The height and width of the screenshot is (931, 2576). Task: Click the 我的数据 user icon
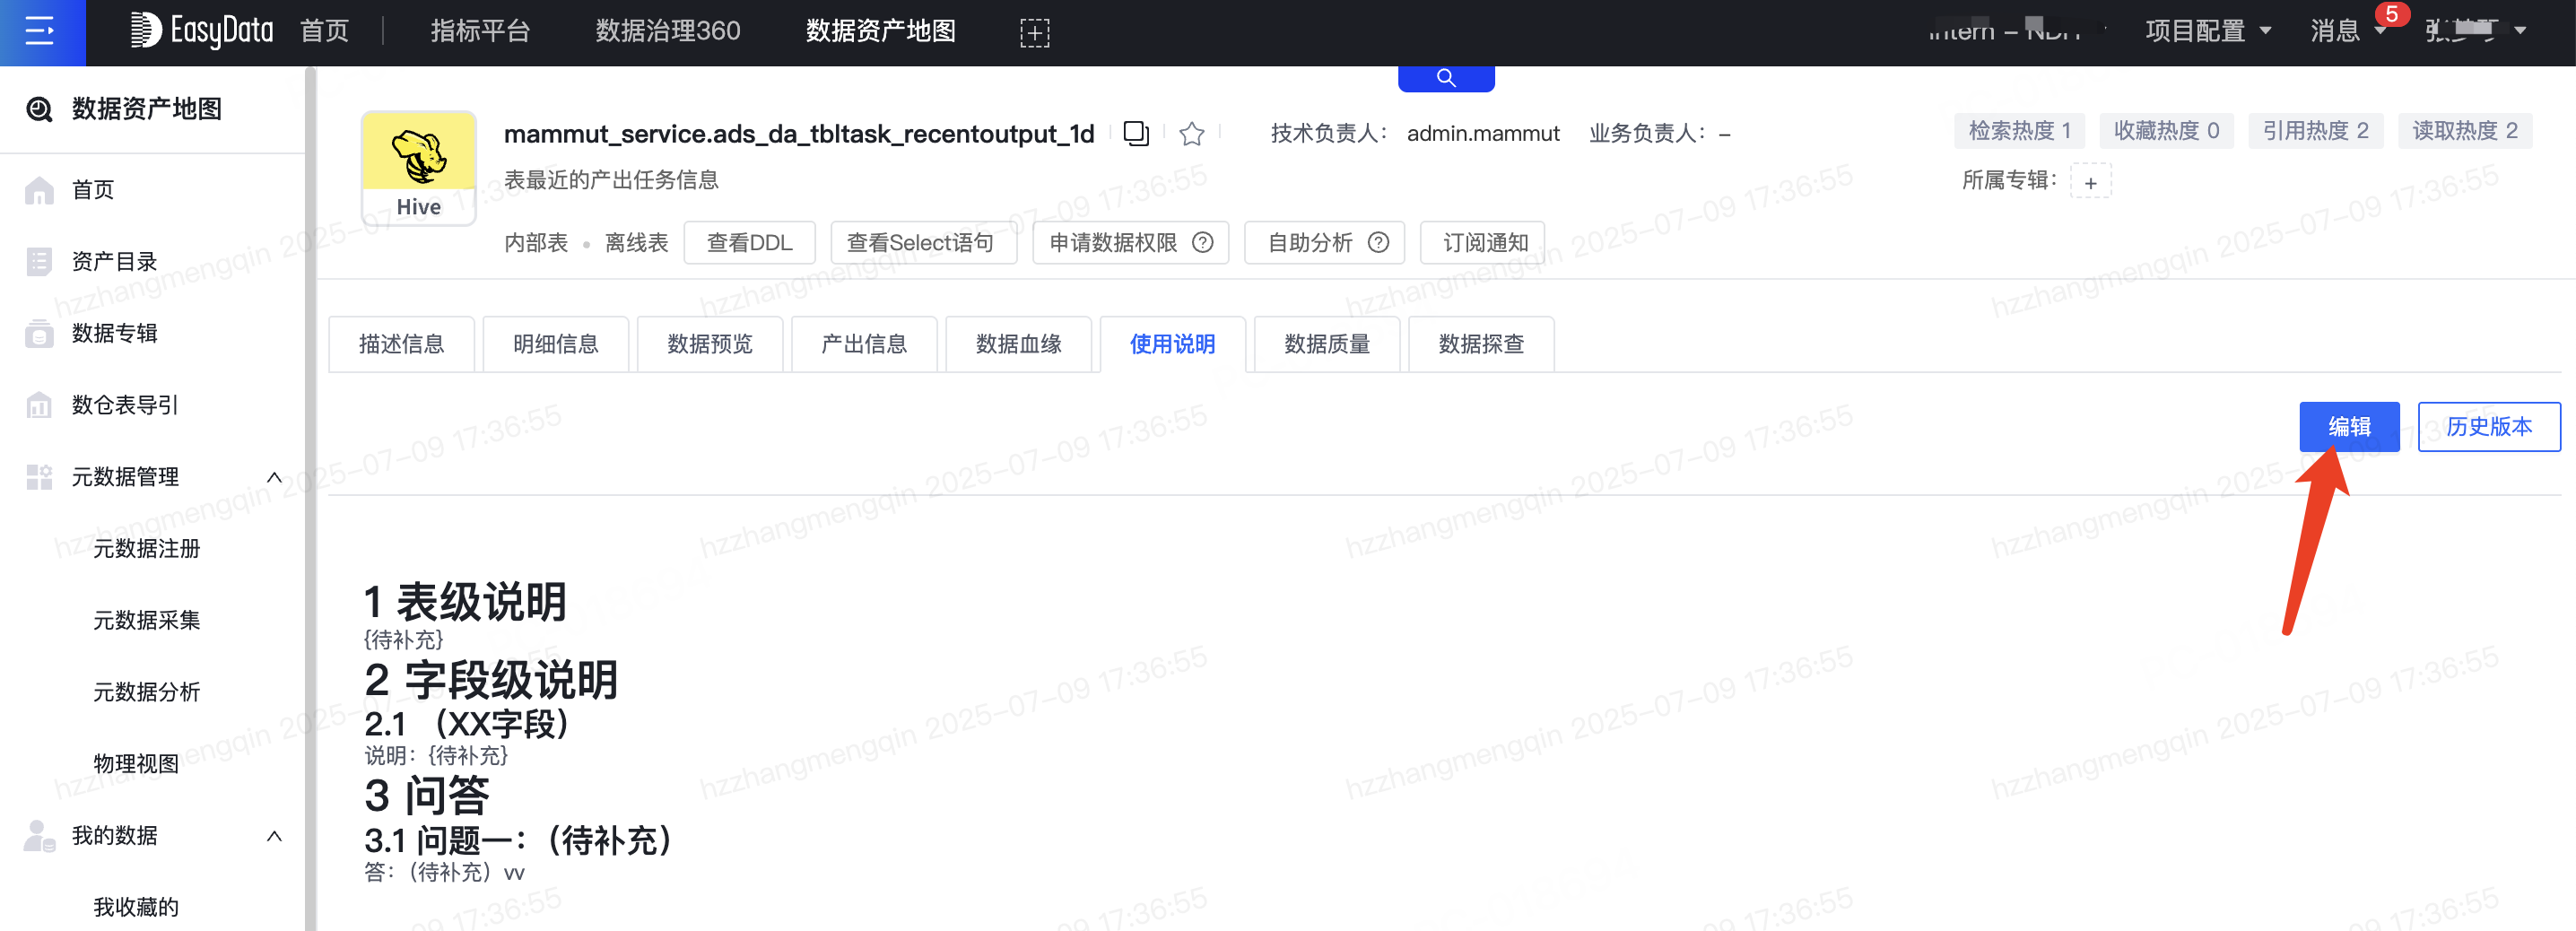click(39, 835)
